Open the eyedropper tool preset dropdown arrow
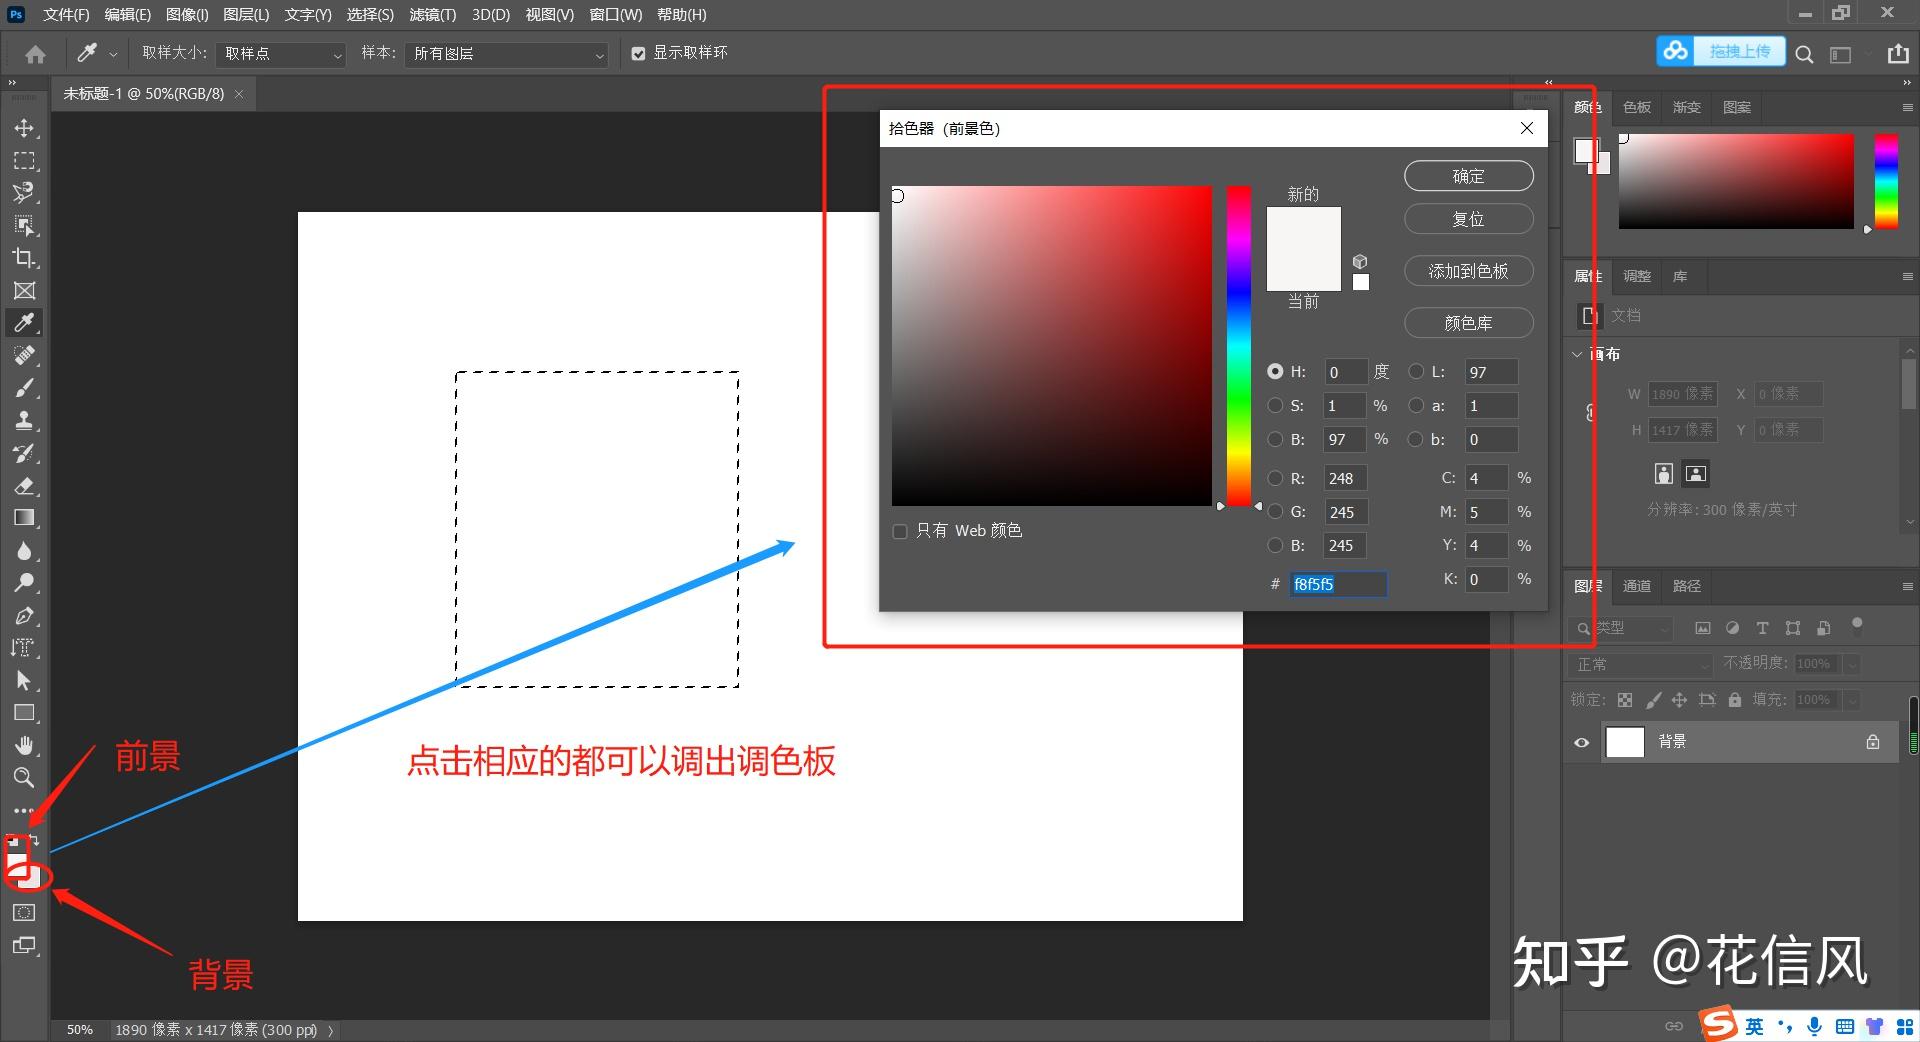The width and height of the screenshot is (1920, 1042). tap(113, 54)
